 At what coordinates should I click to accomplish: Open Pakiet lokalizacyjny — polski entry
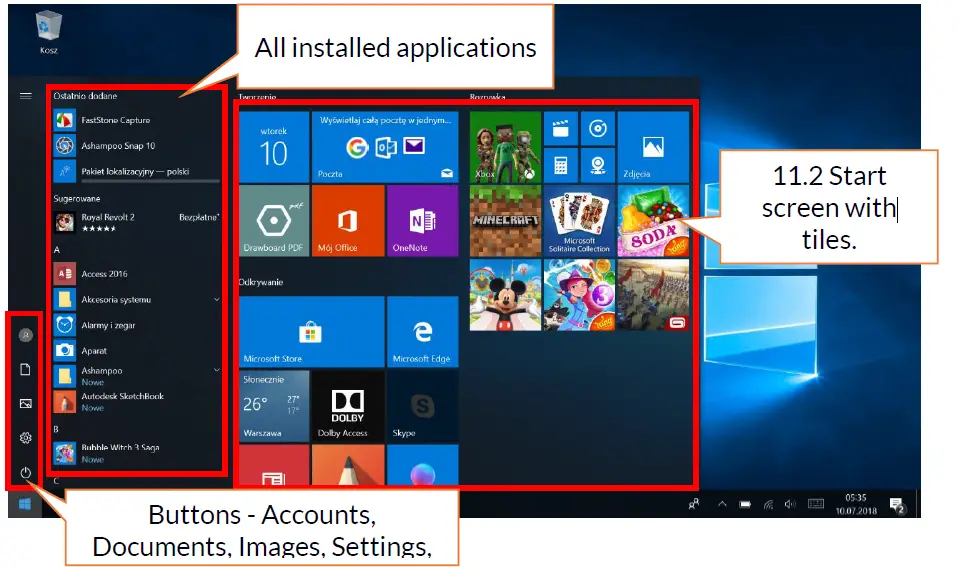[136, 171]
